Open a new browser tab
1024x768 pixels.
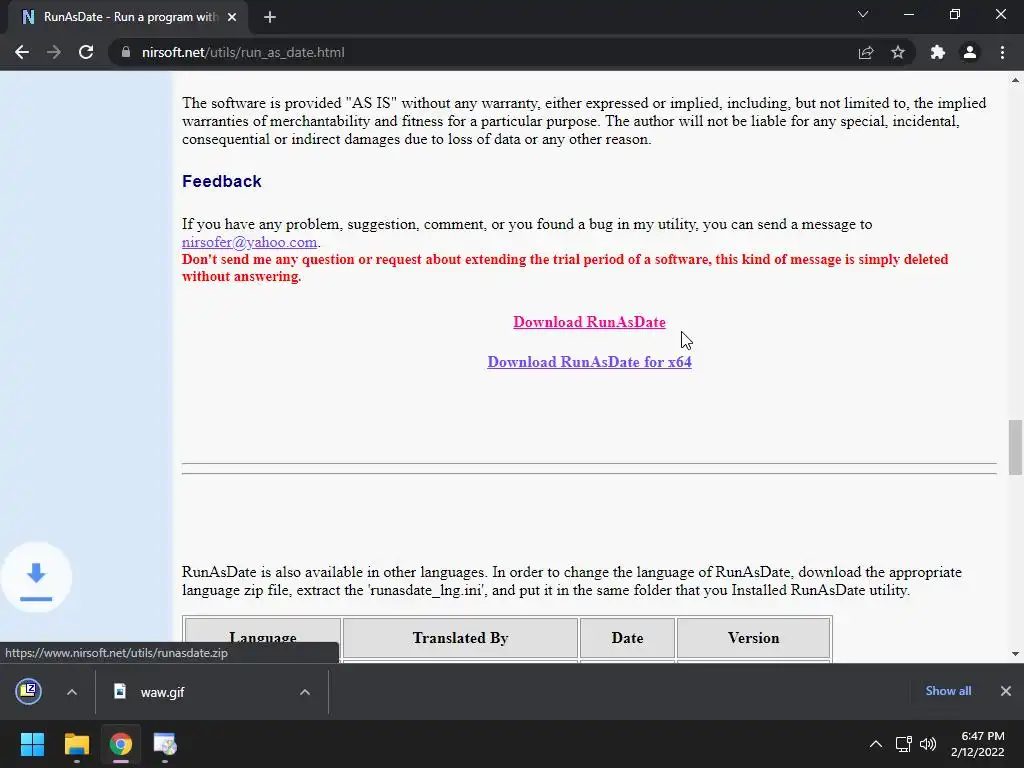[x=270, y=17]
